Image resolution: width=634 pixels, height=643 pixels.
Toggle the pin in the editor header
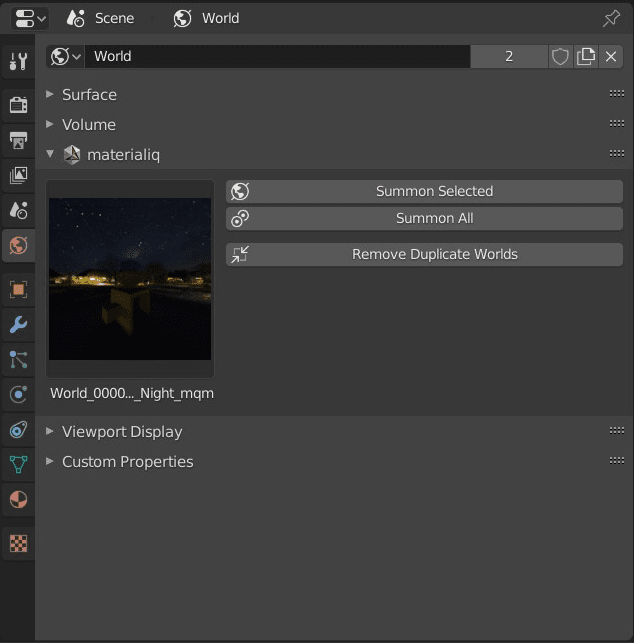(611, 18)
